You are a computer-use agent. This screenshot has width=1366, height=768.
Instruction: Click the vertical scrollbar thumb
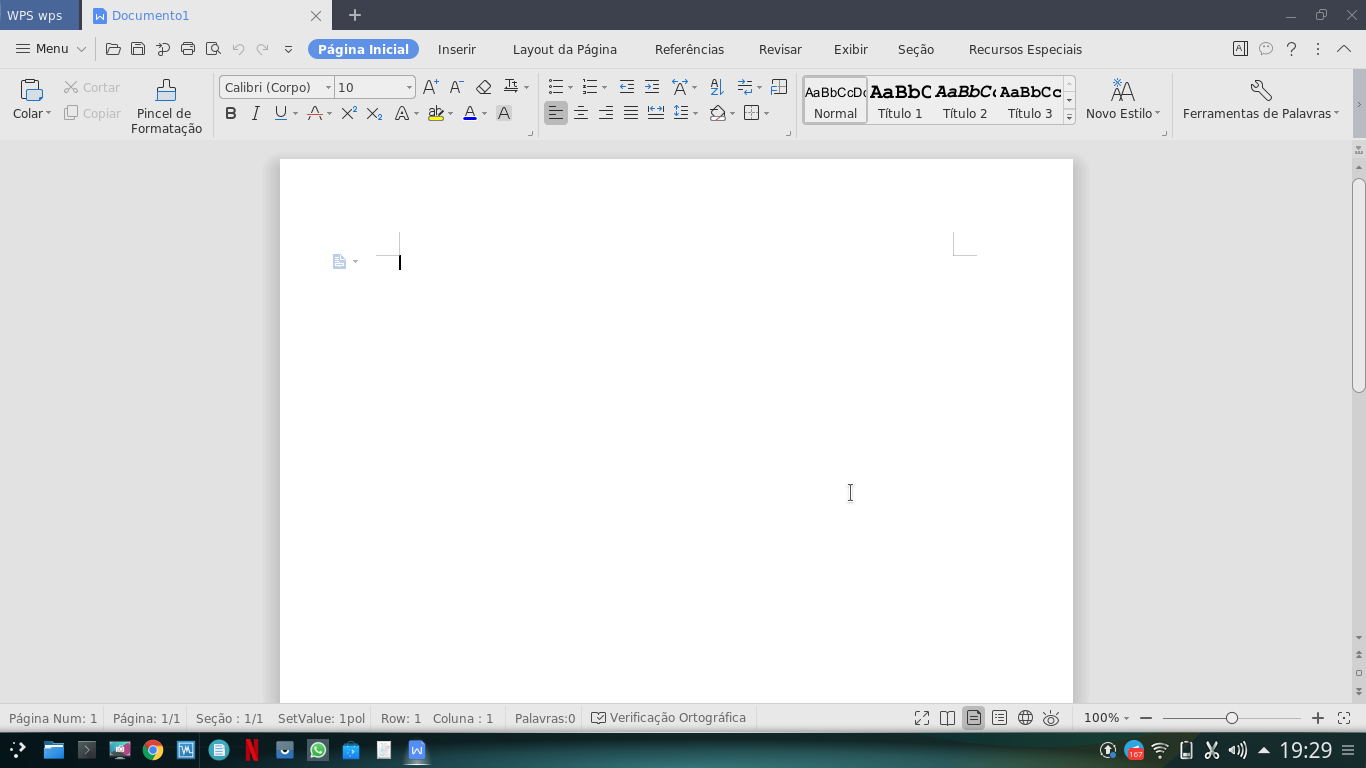click(1359, 285)
